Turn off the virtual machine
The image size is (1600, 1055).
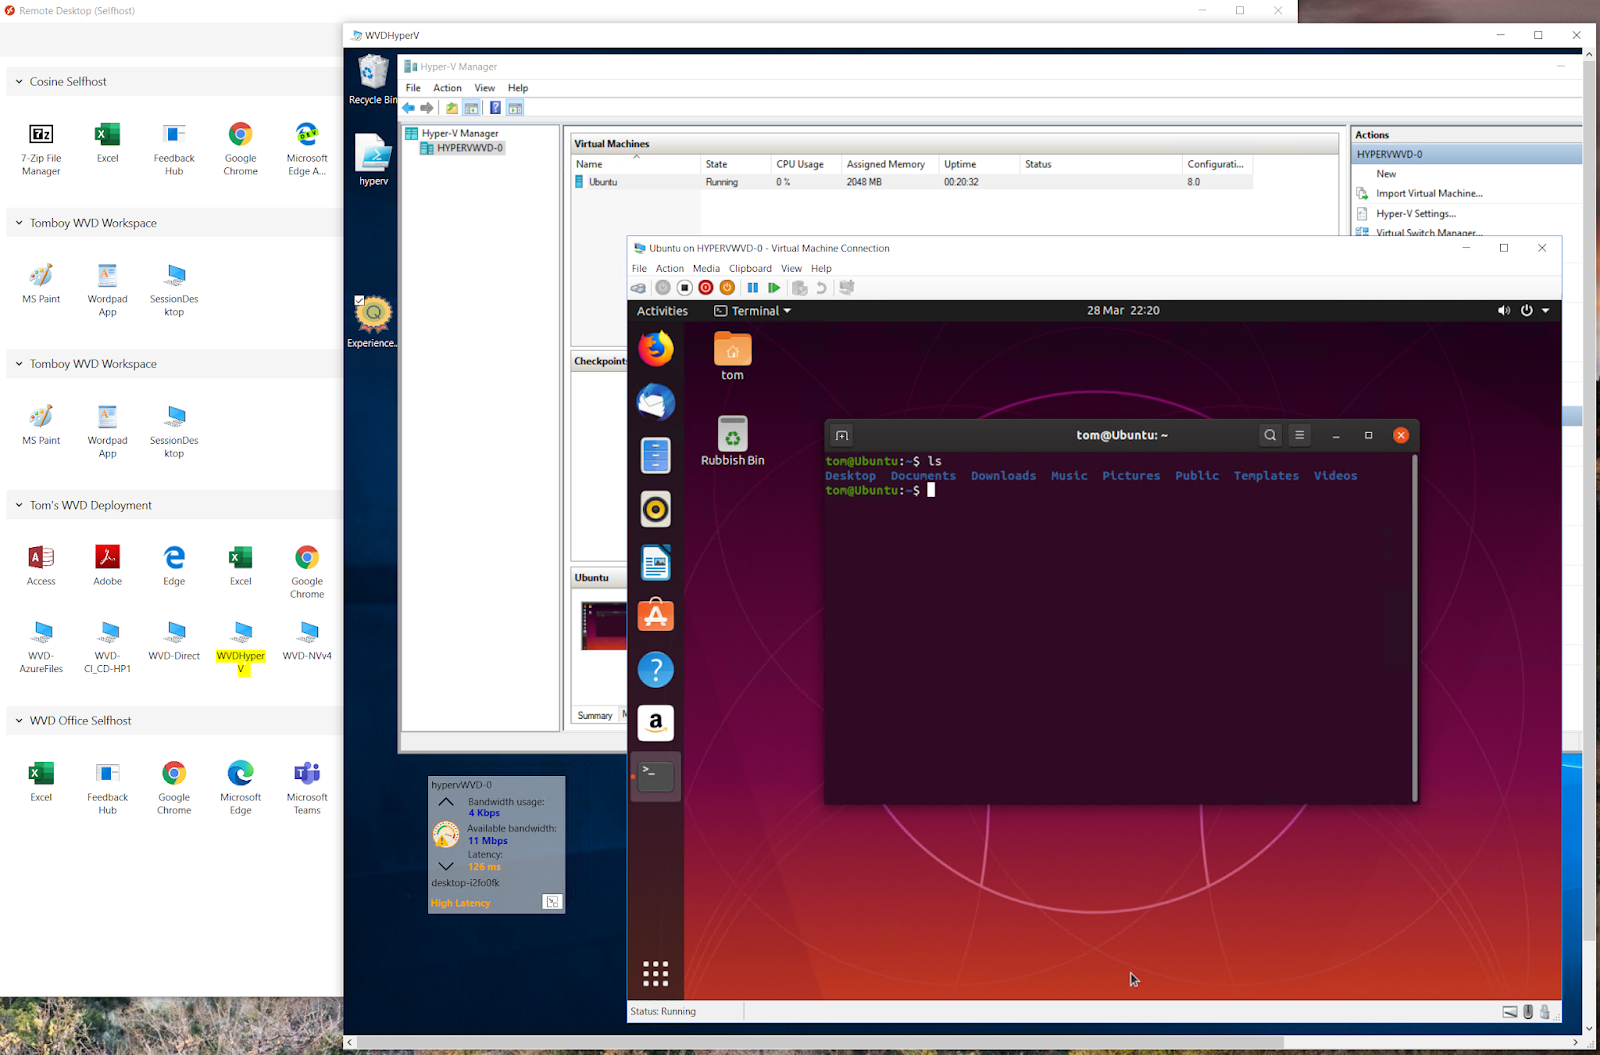684,288
